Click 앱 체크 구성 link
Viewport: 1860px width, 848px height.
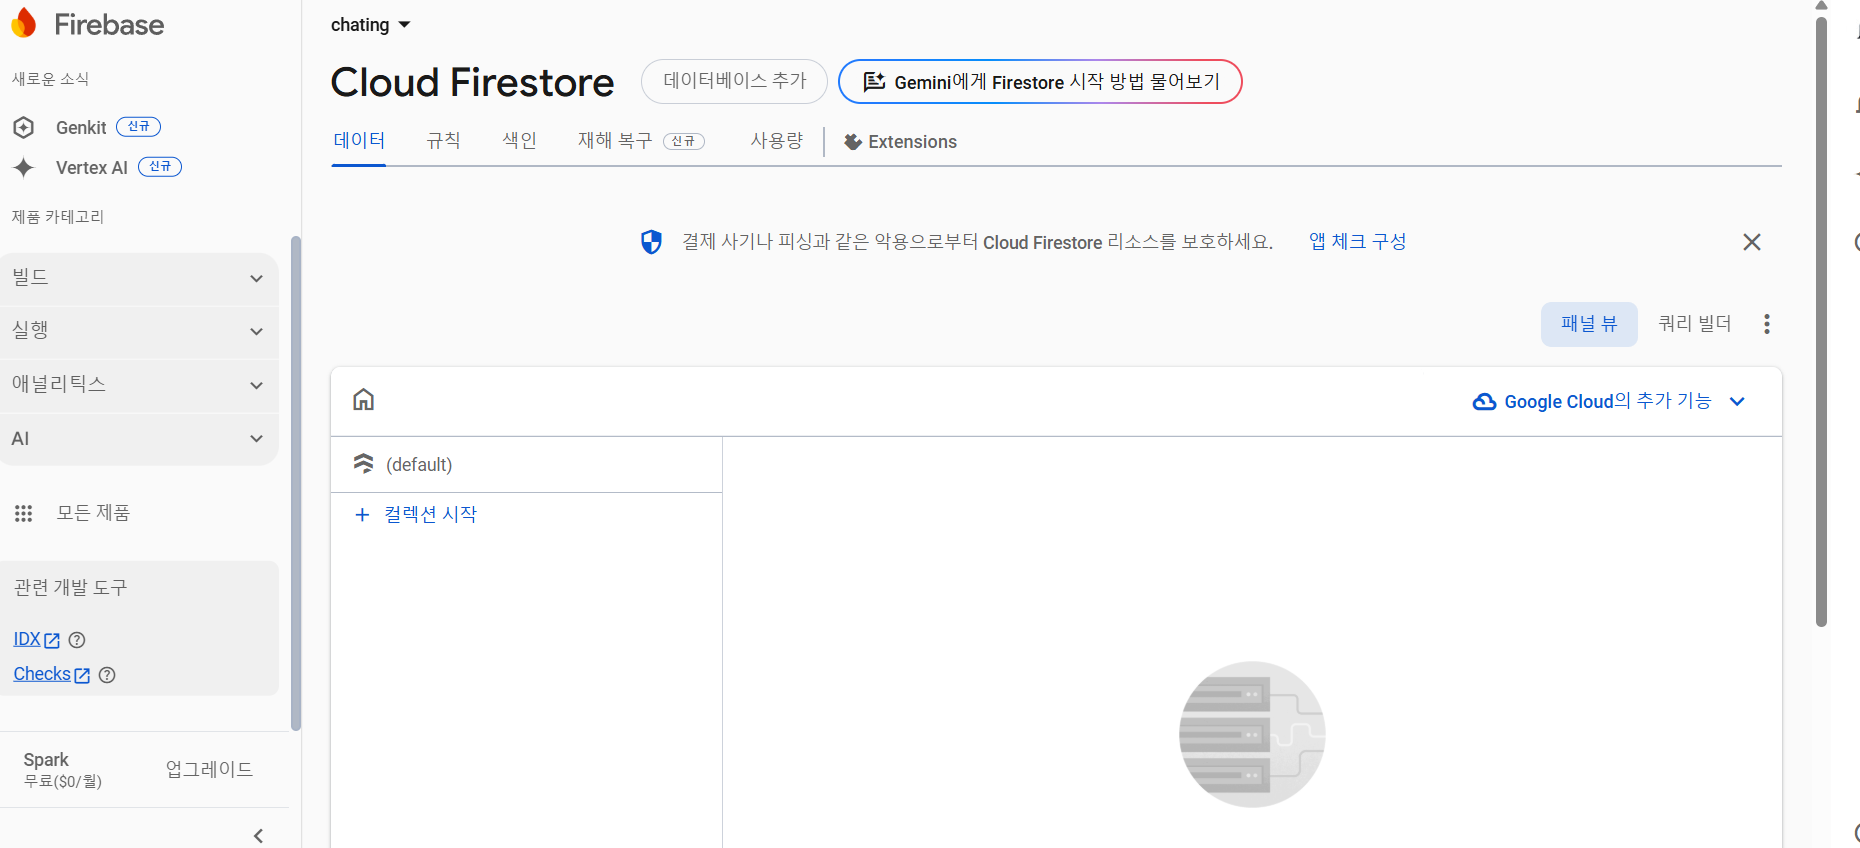(x=1358, y=242)
